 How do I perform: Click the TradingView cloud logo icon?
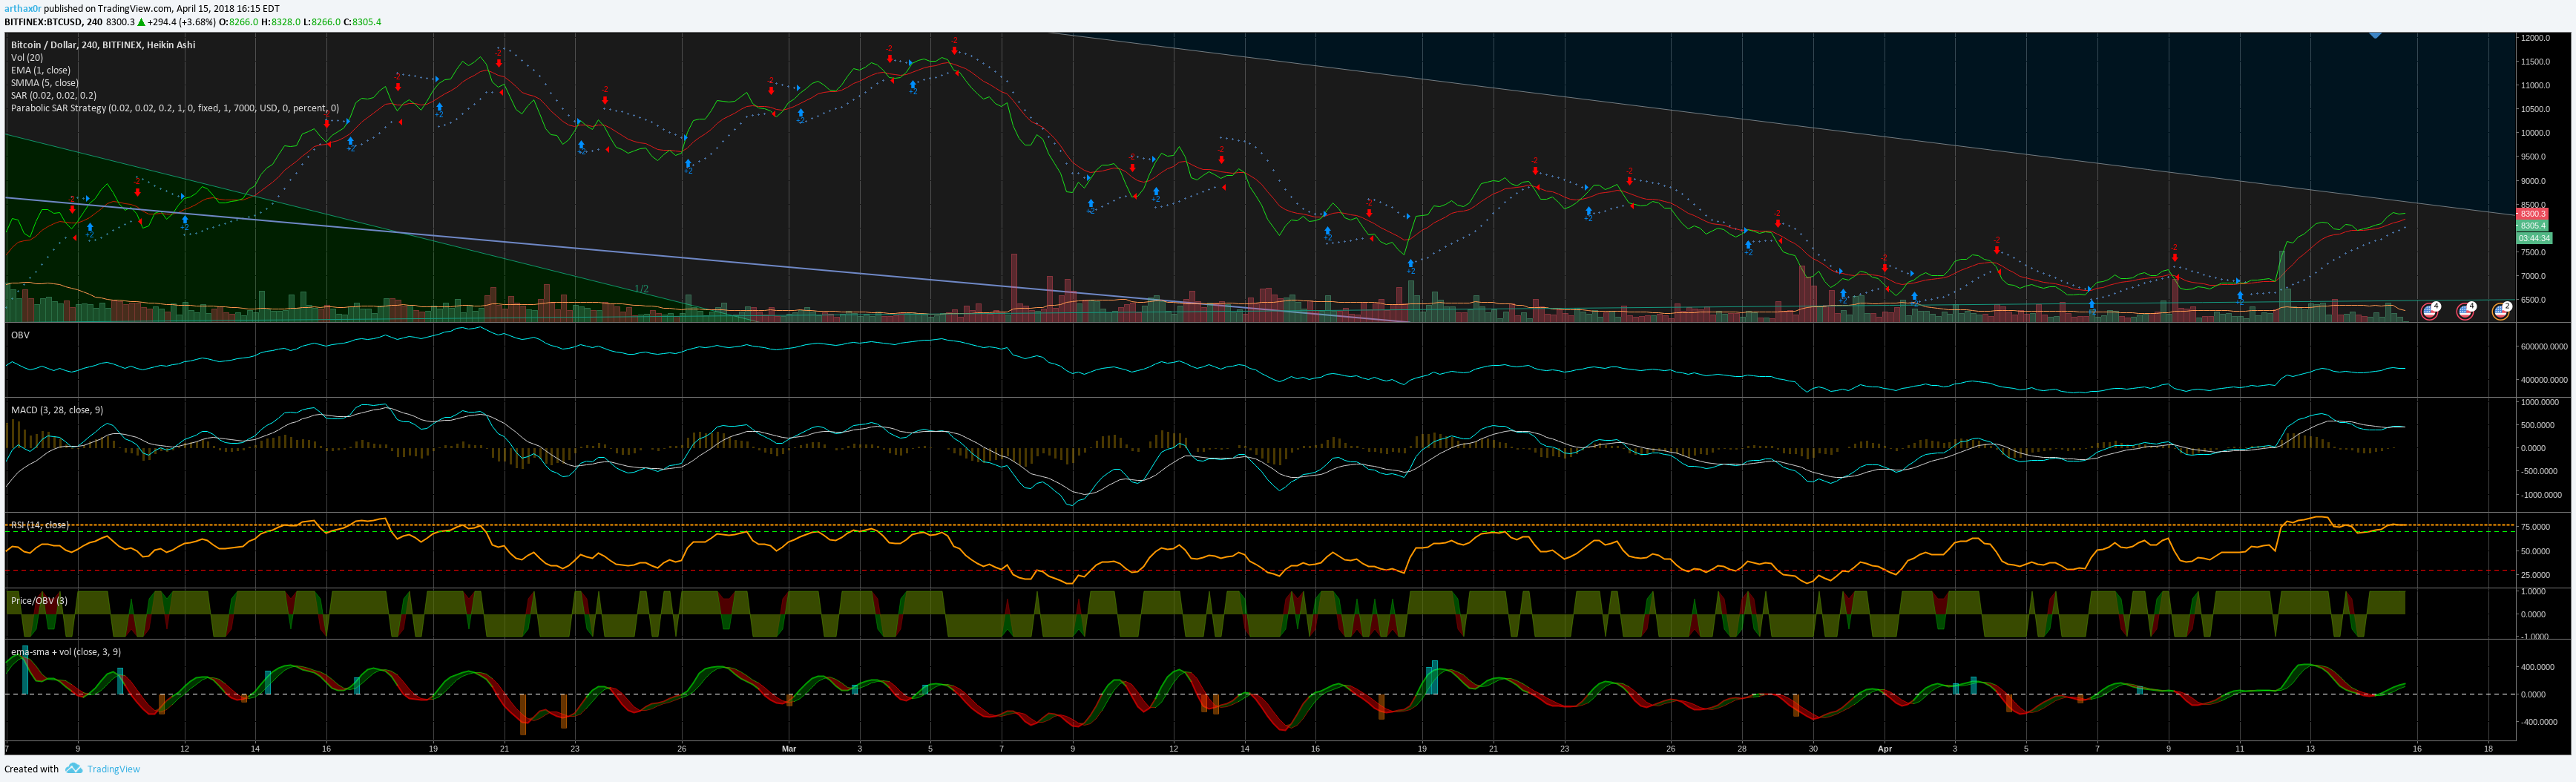[x=74, y=769]
